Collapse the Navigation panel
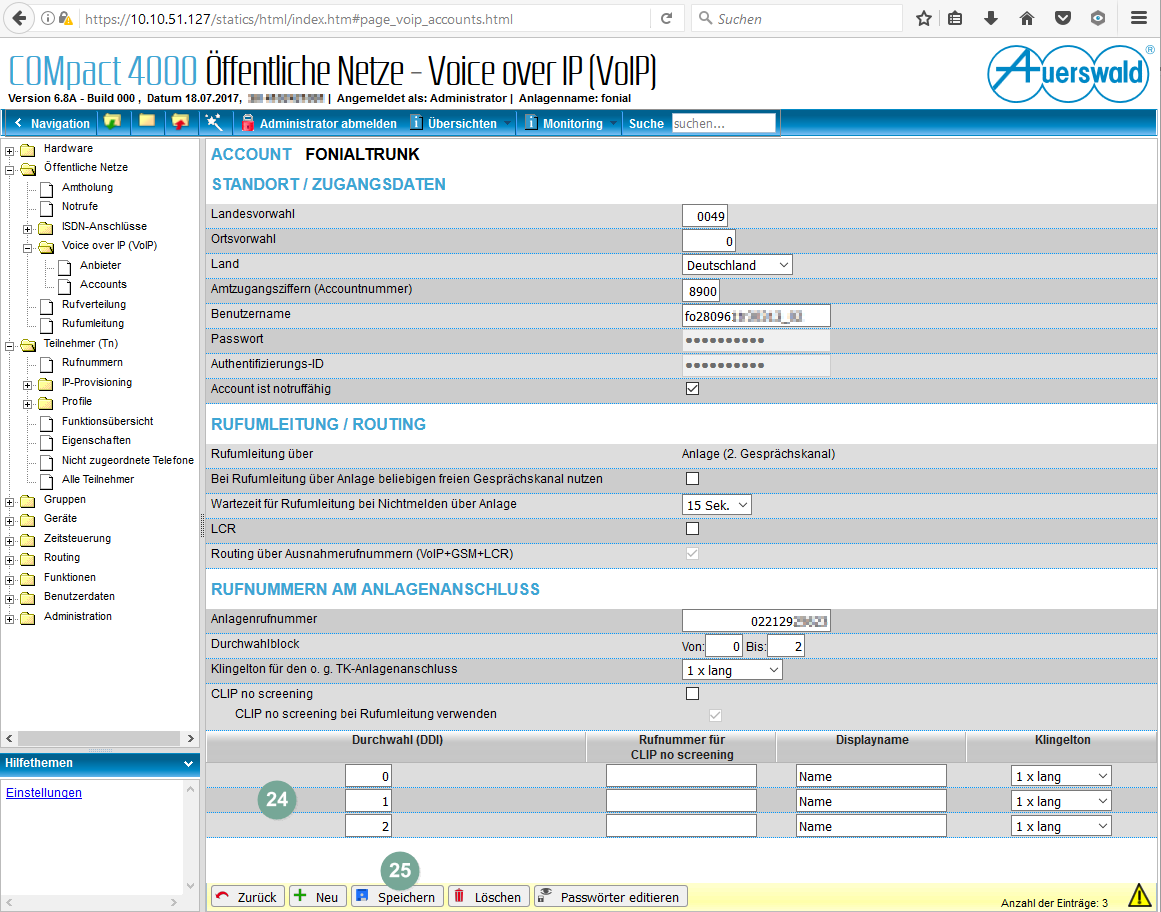 pyautogui.click(x=50, y=124)
